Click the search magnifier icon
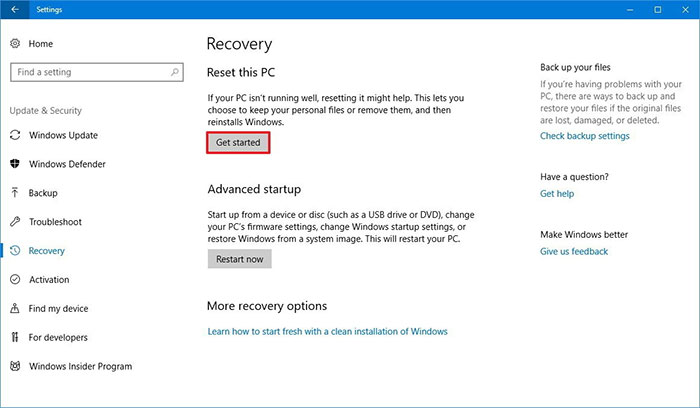700x408 pixels. tap(175, 72)
